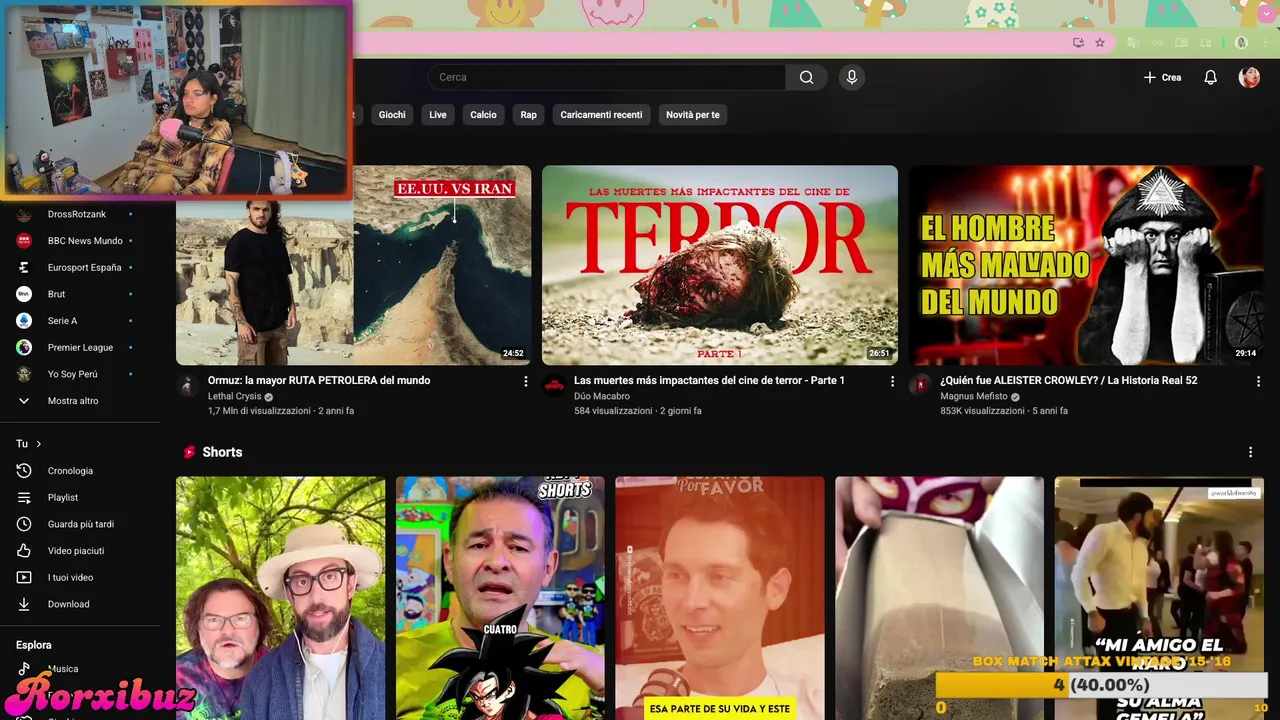1280x720 pixels.
Task: Select the Caricamenti recenti chip
Action: click(x=601, y=115)
